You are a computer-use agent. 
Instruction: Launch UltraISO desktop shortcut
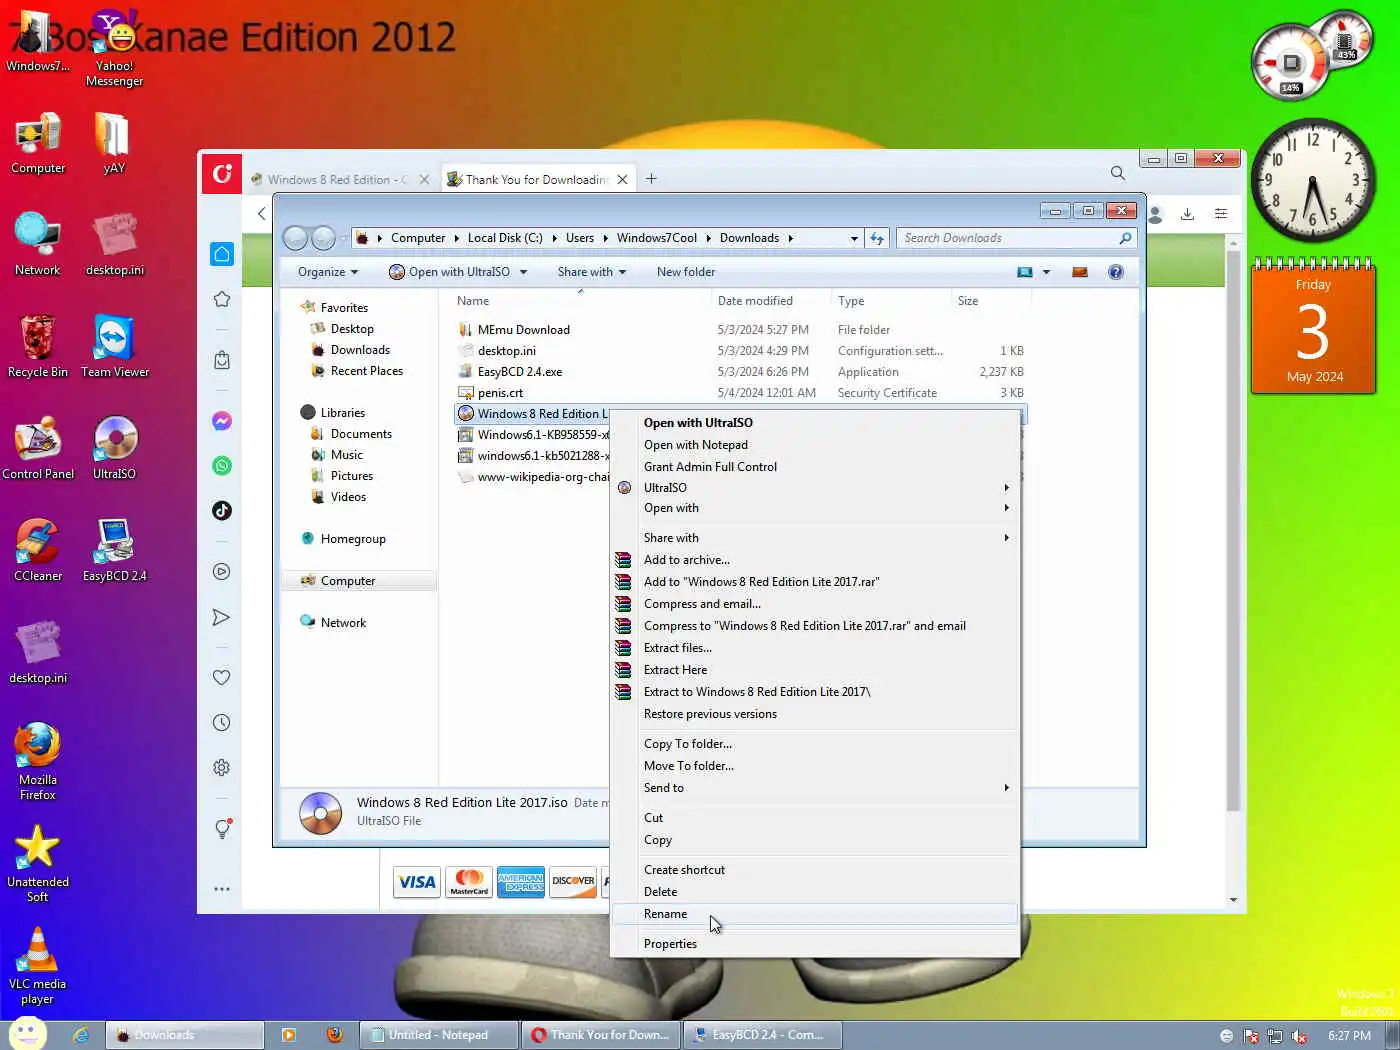(x=114, y=449)
